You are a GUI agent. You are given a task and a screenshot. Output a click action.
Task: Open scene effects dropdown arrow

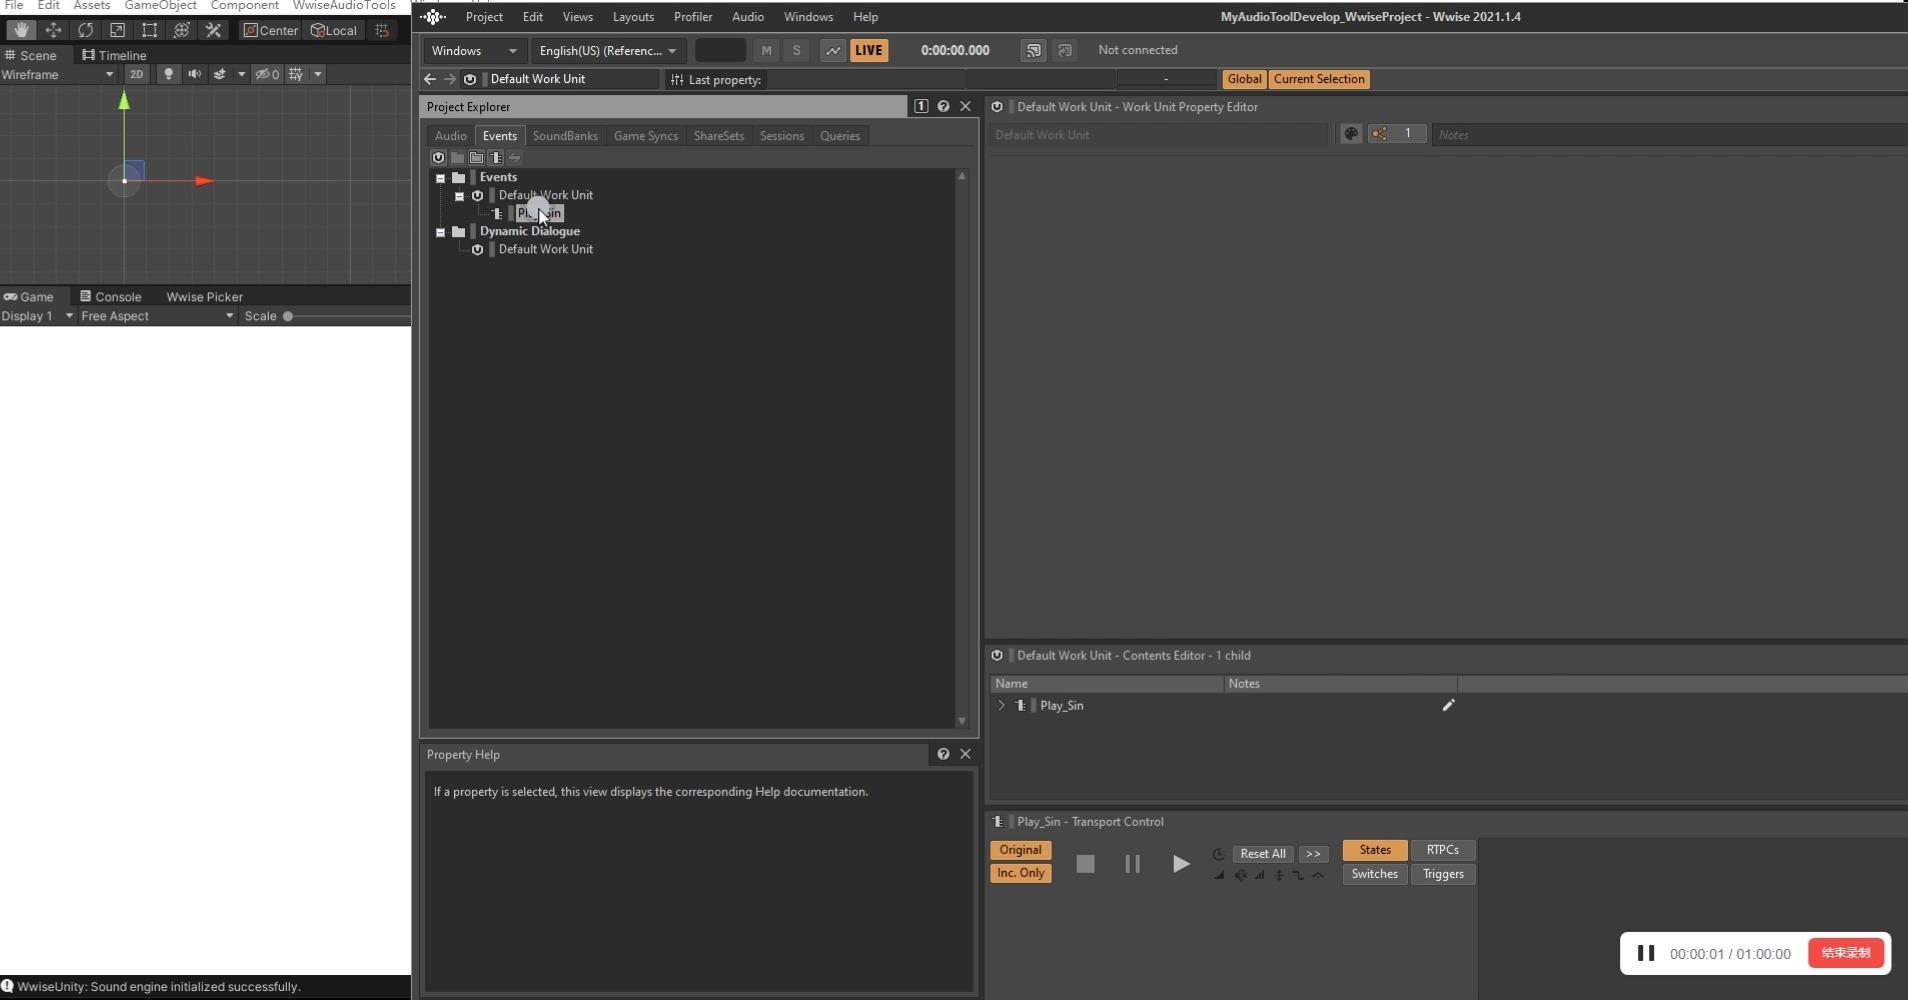click(241, 74)
